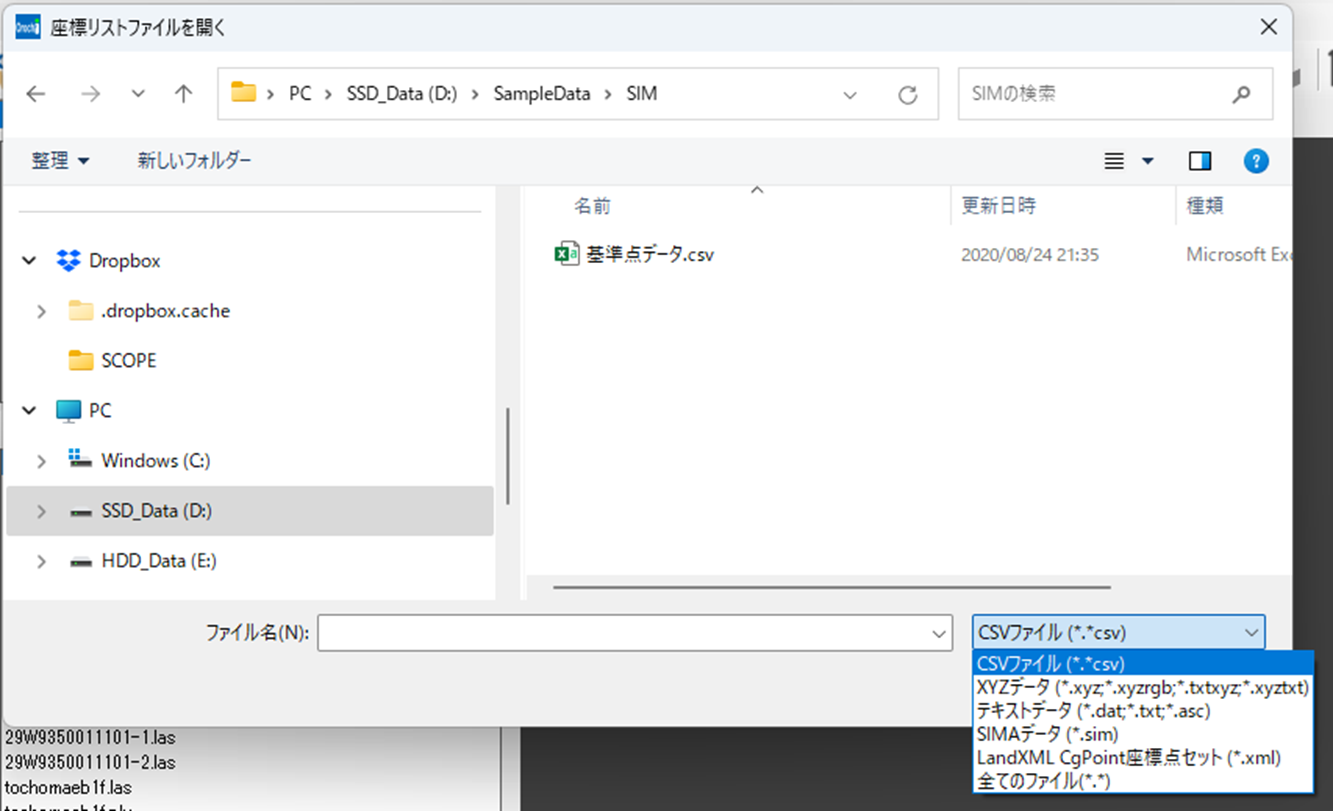The width and height of the screenshot is (1333, 811).
Task: Choose LandXML CgPoint座標点セット (*.xml) option
Action: [1143, 757]
